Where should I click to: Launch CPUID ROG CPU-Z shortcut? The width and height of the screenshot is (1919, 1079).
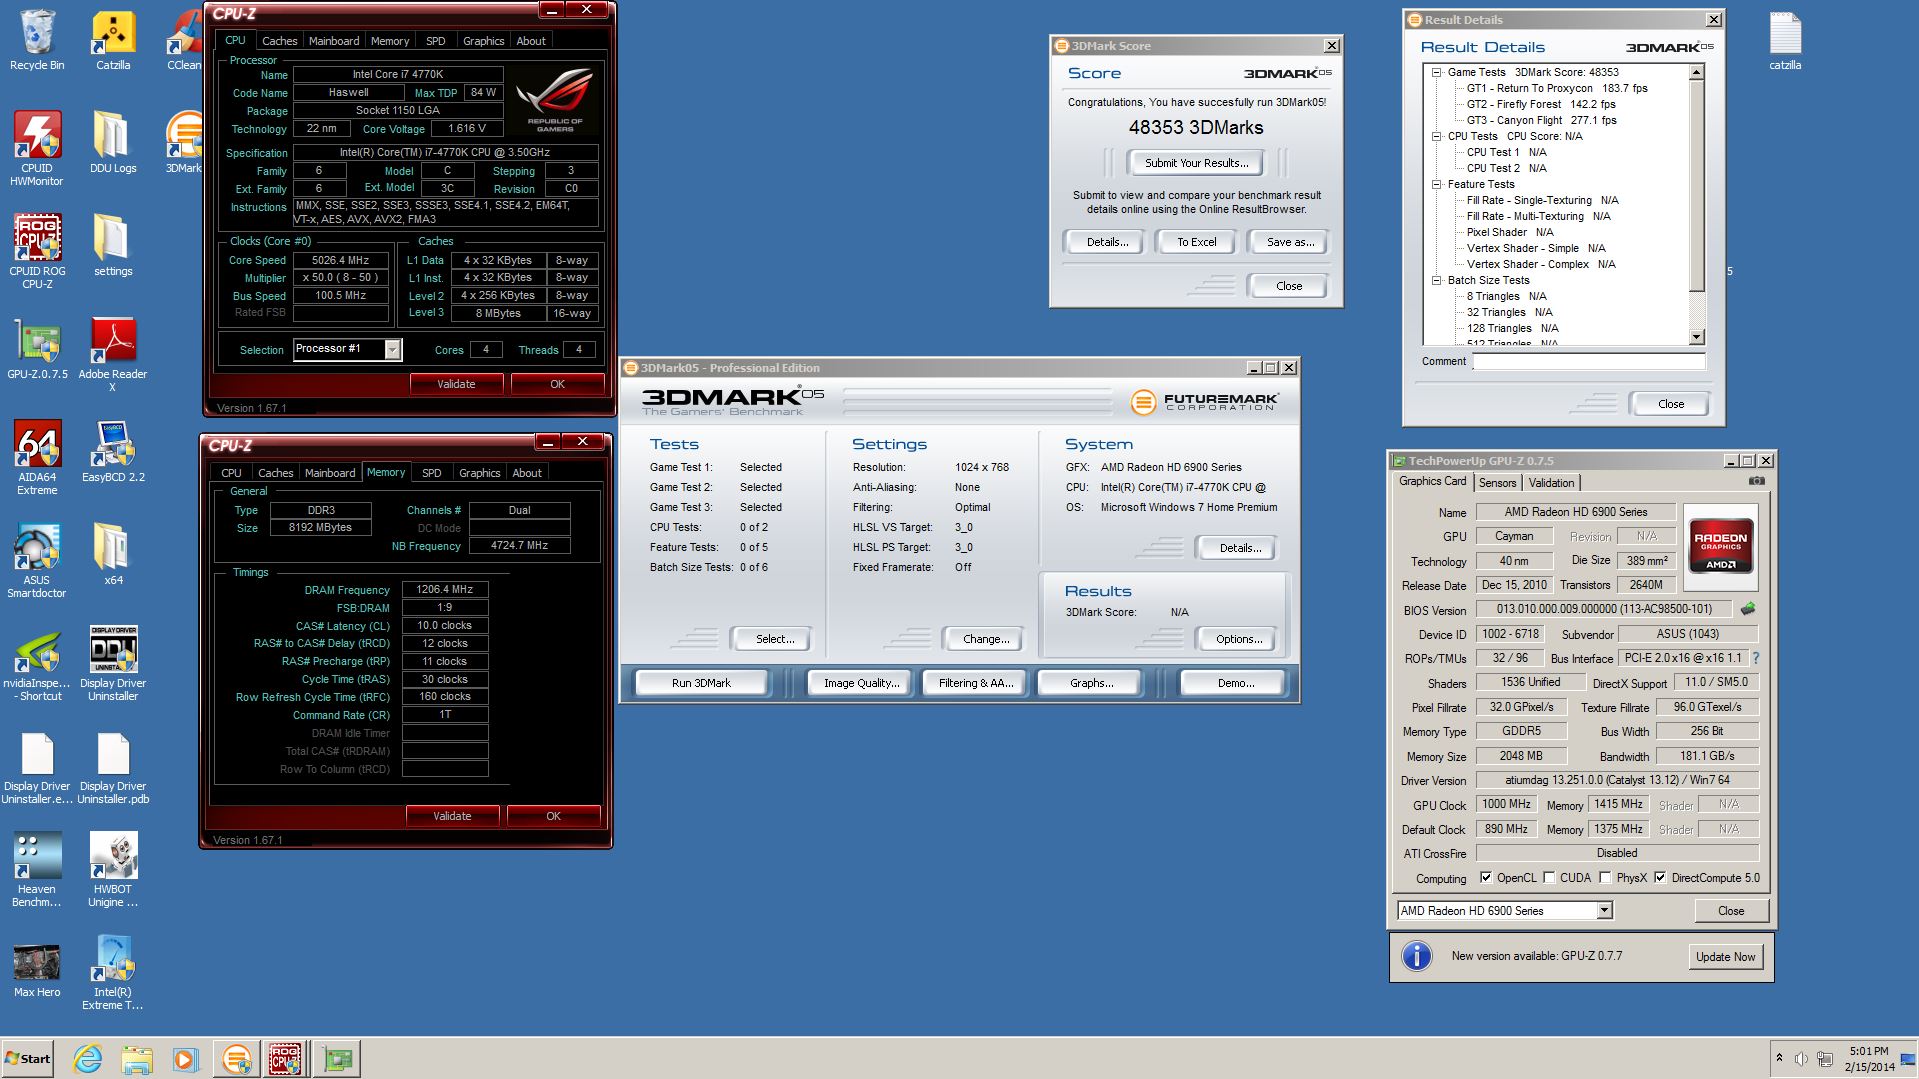37,251
